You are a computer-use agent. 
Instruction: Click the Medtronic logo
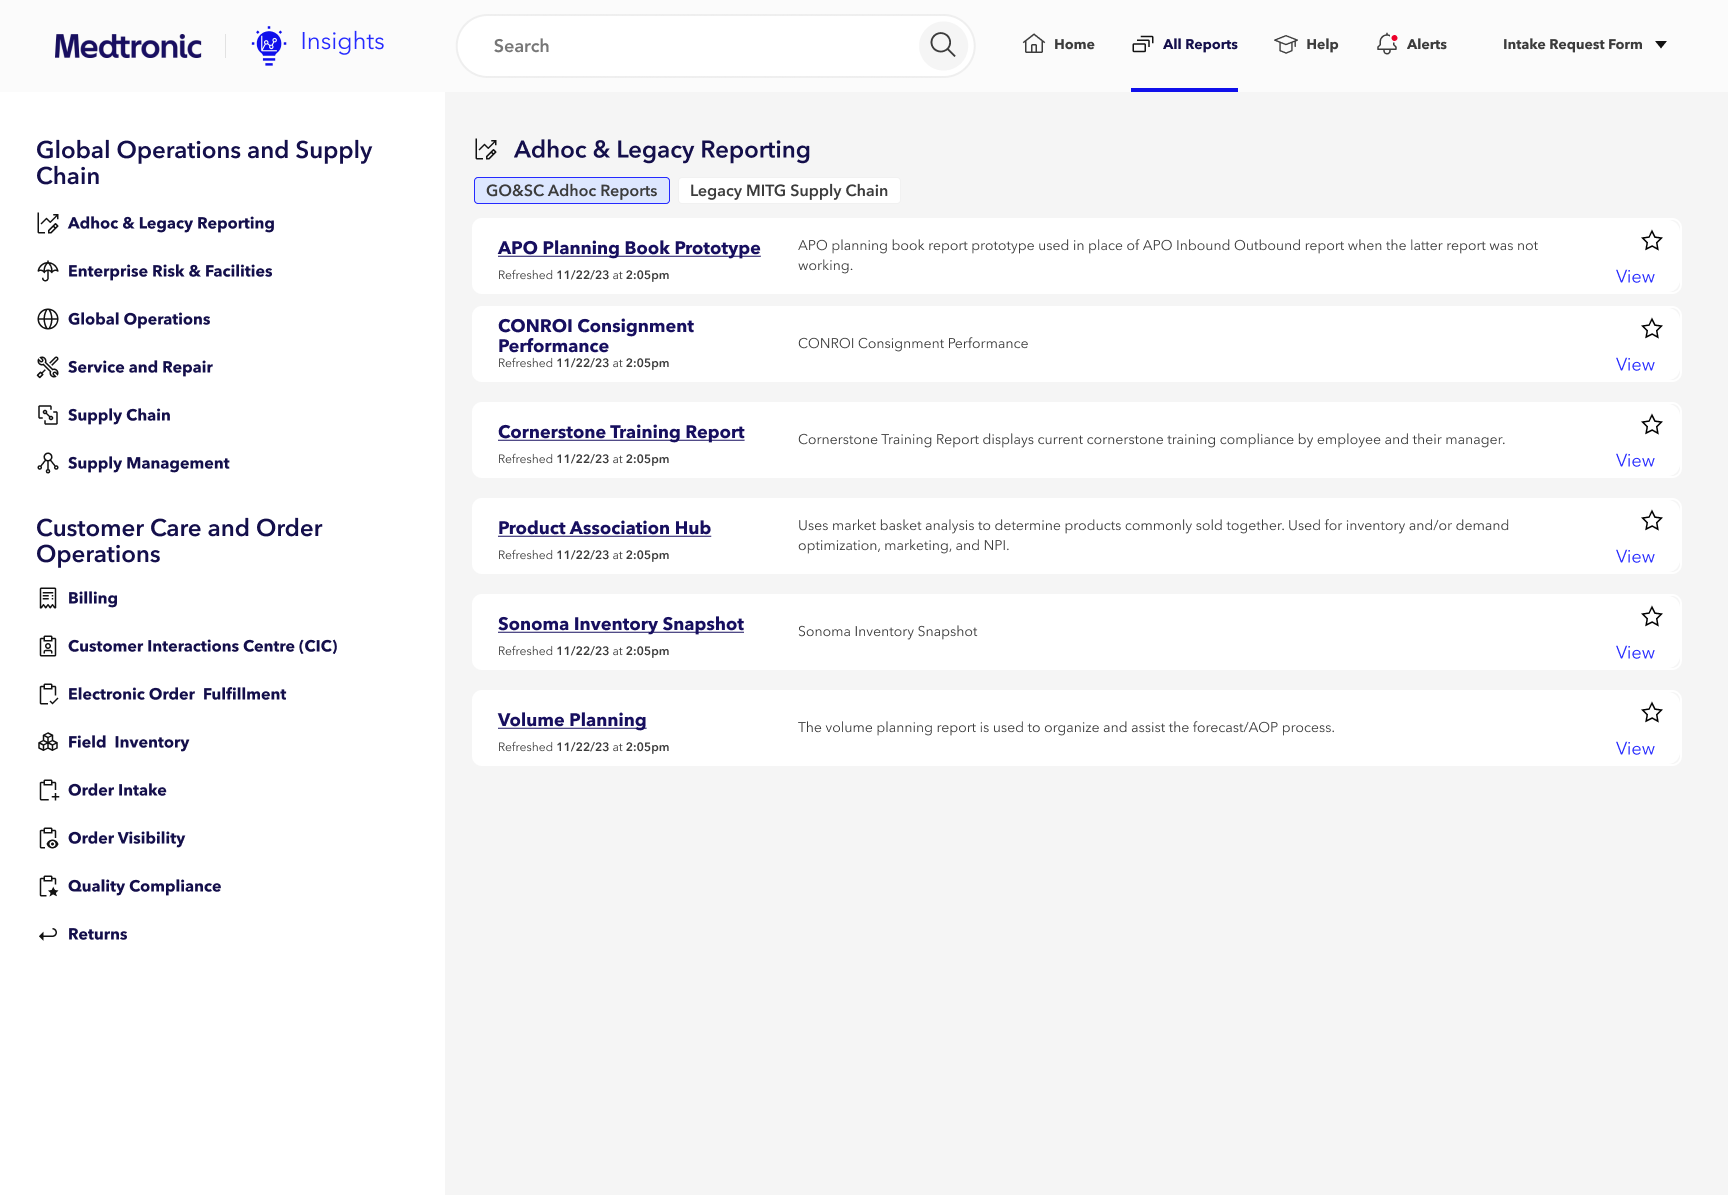pos(128,46)
